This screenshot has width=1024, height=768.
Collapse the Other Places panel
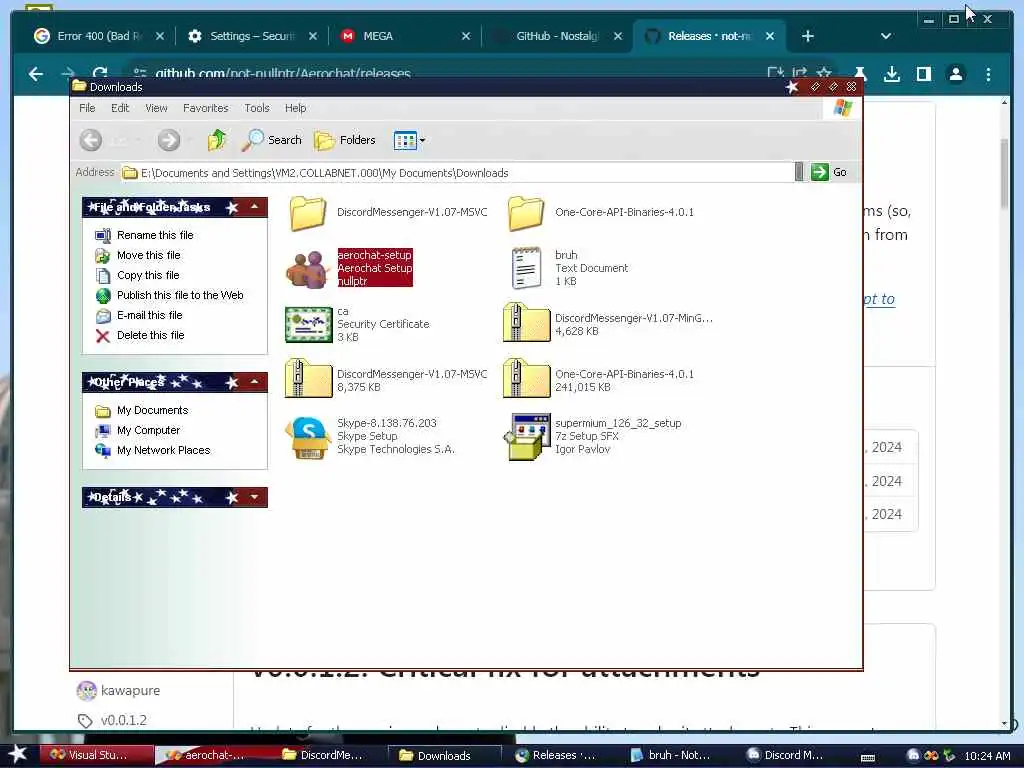point(254,382)
